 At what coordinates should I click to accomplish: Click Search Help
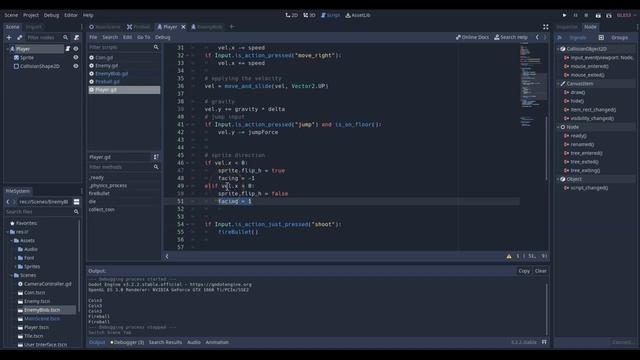tap(511, 37)
